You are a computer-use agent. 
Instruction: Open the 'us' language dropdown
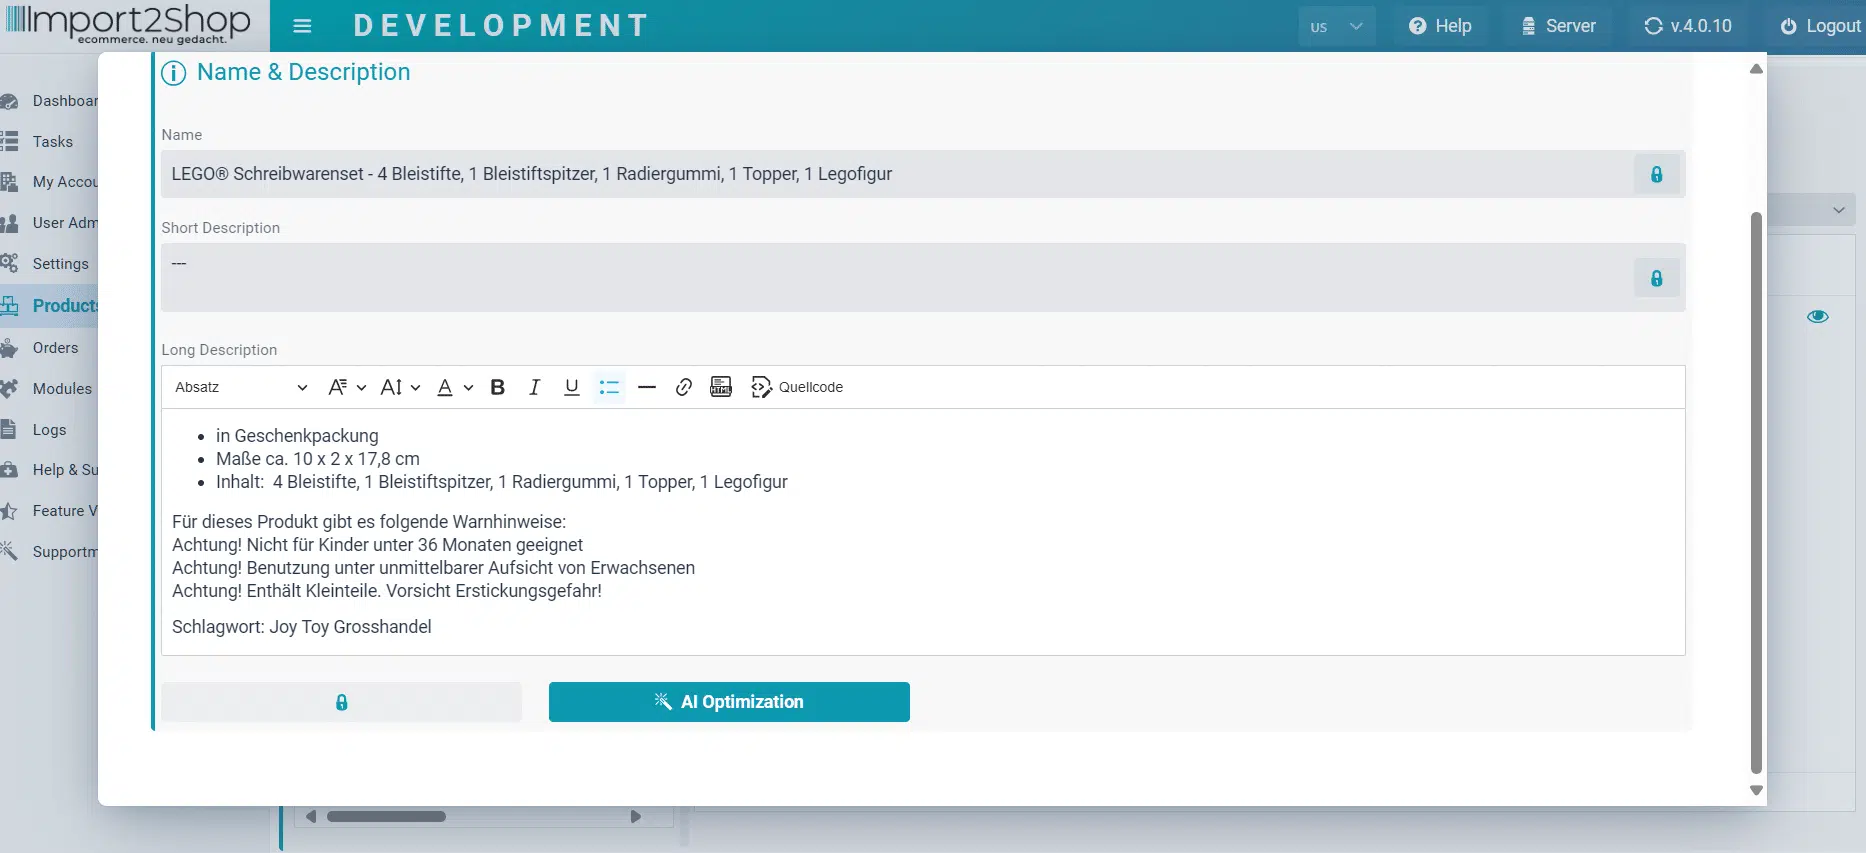(1337, 27)
